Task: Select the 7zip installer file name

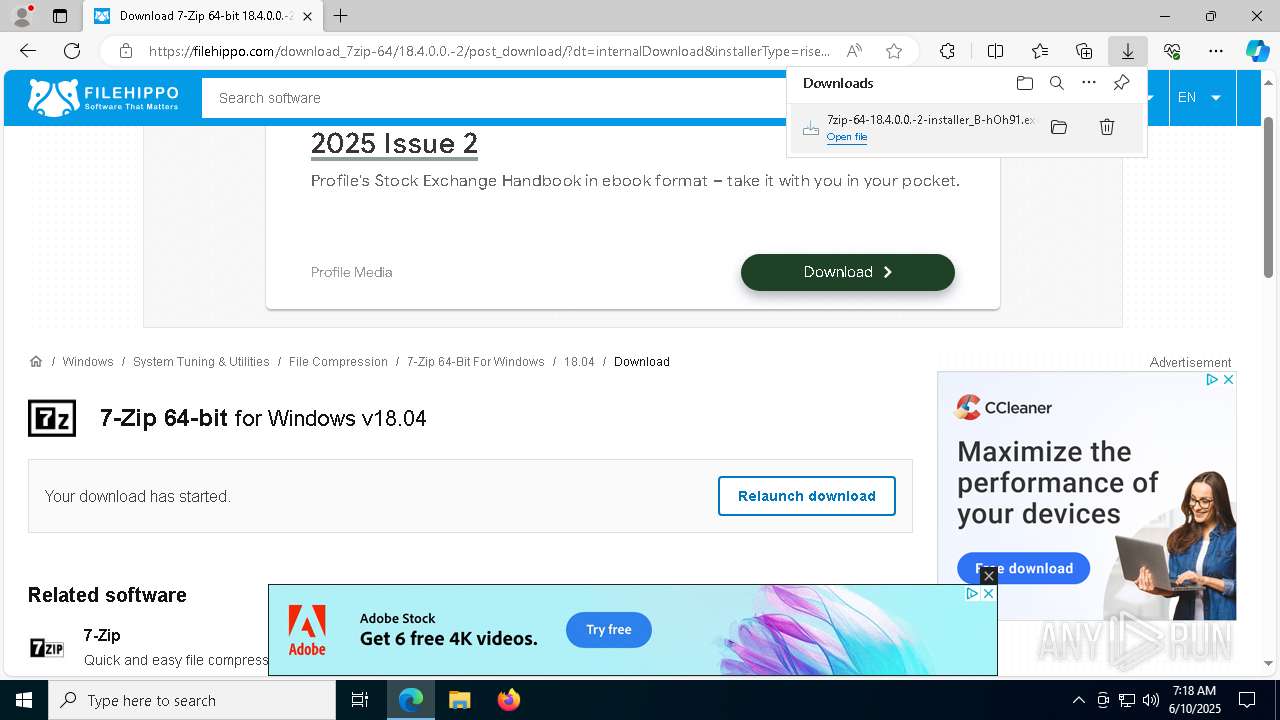Action: point(931,120)
